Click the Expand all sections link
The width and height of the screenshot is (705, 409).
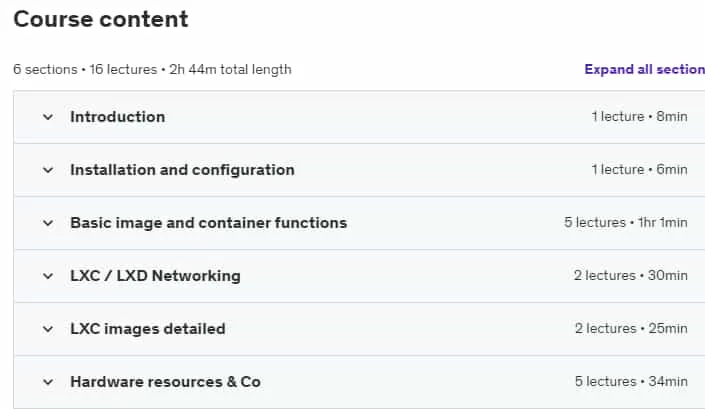point(644,69)
